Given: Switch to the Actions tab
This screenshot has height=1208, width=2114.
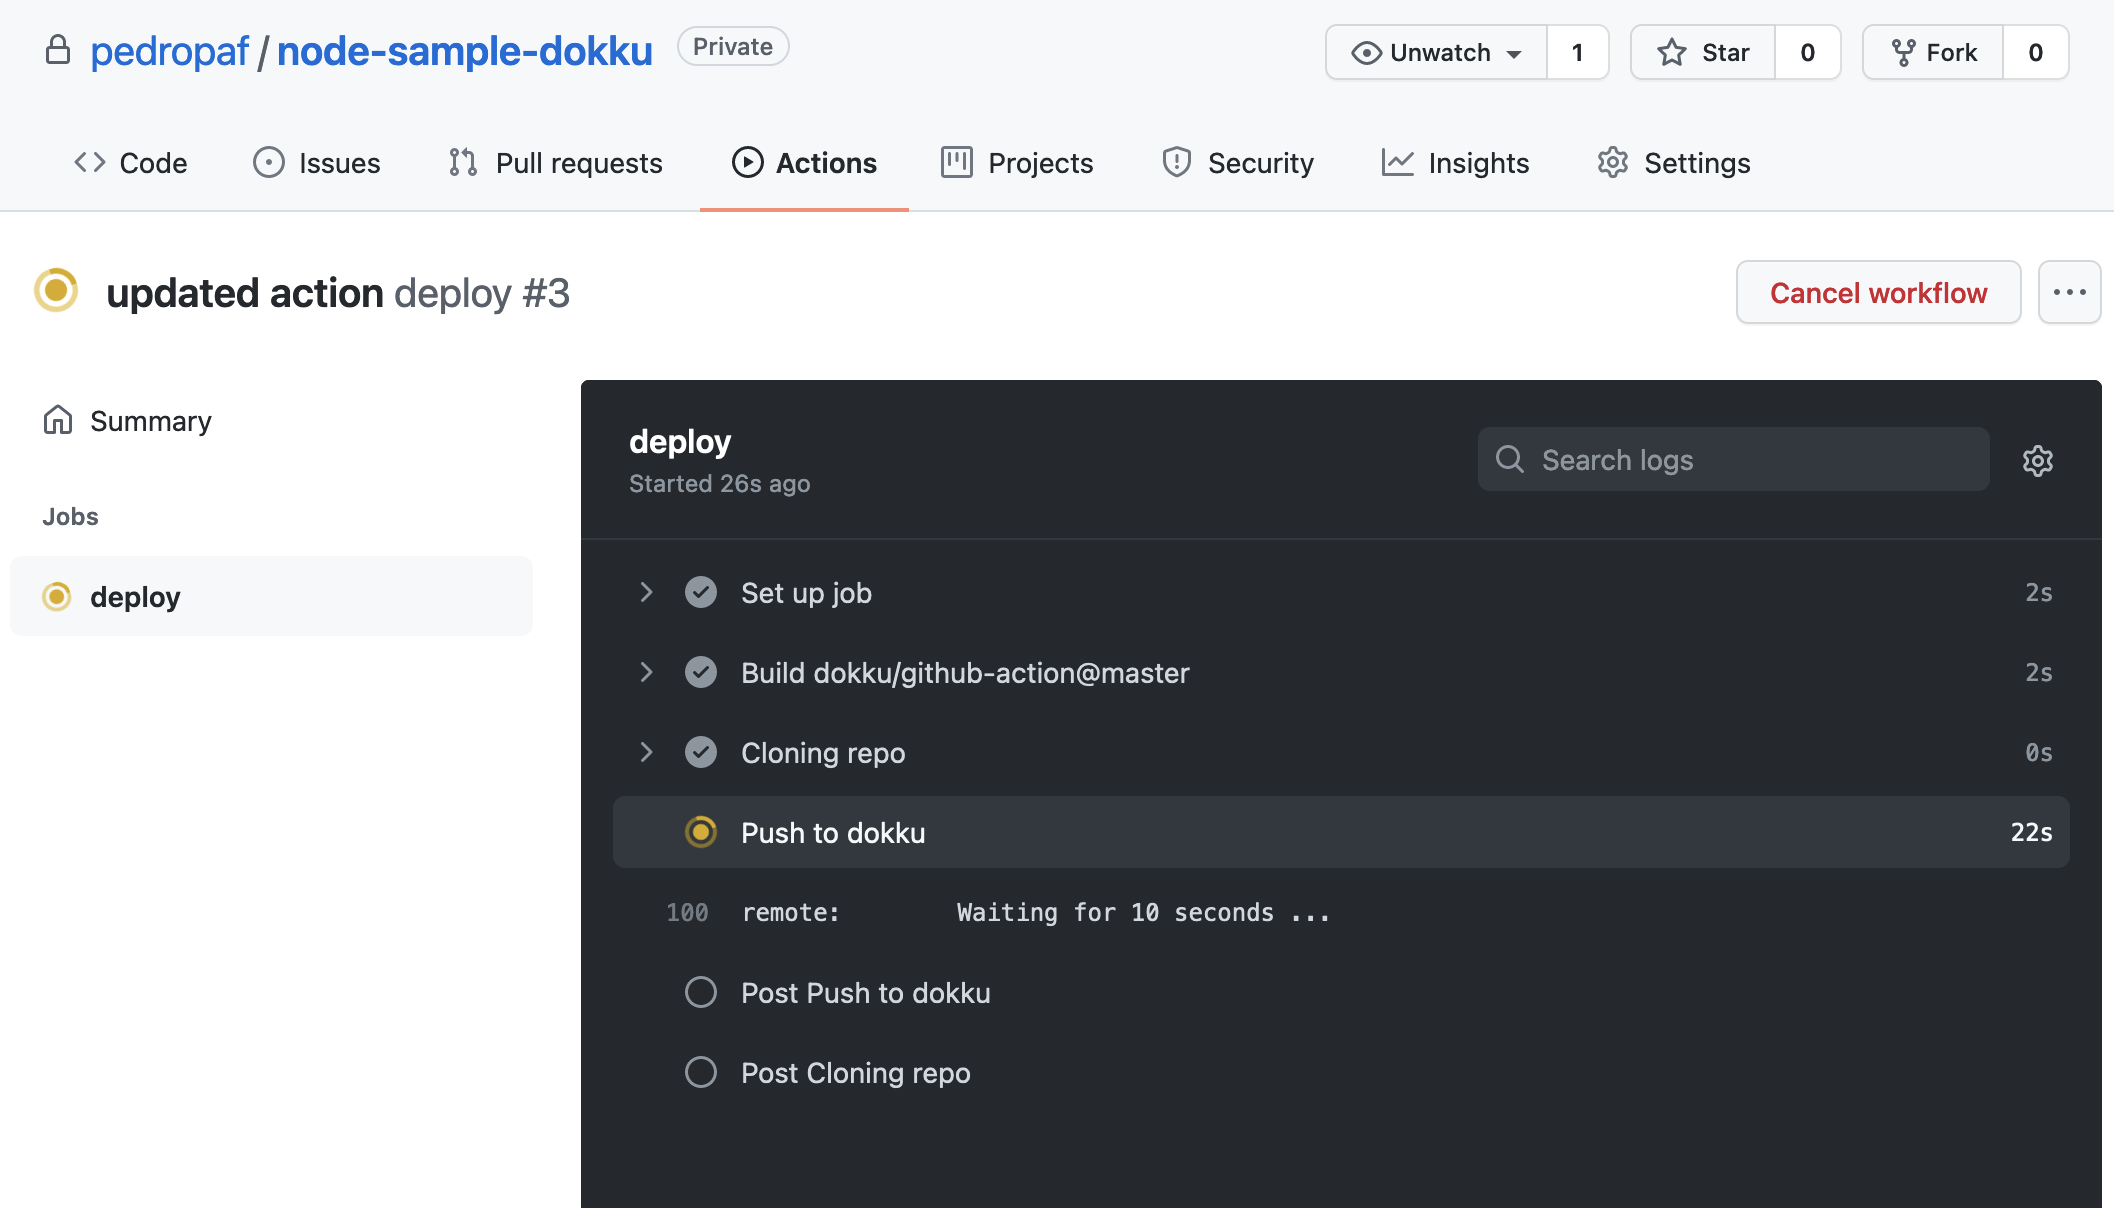Looking at the screenshot, I should tap(804, 162).
